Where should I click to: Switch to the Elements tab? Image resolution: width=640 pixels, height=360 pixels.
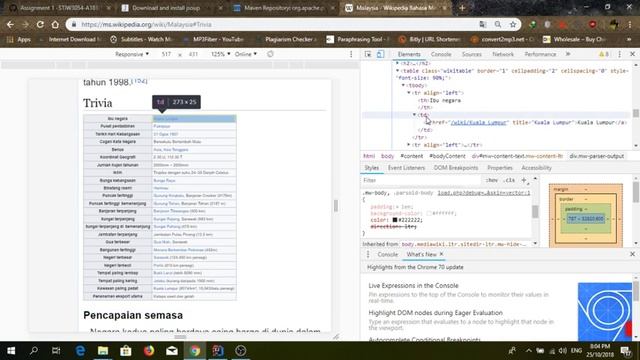409,54
